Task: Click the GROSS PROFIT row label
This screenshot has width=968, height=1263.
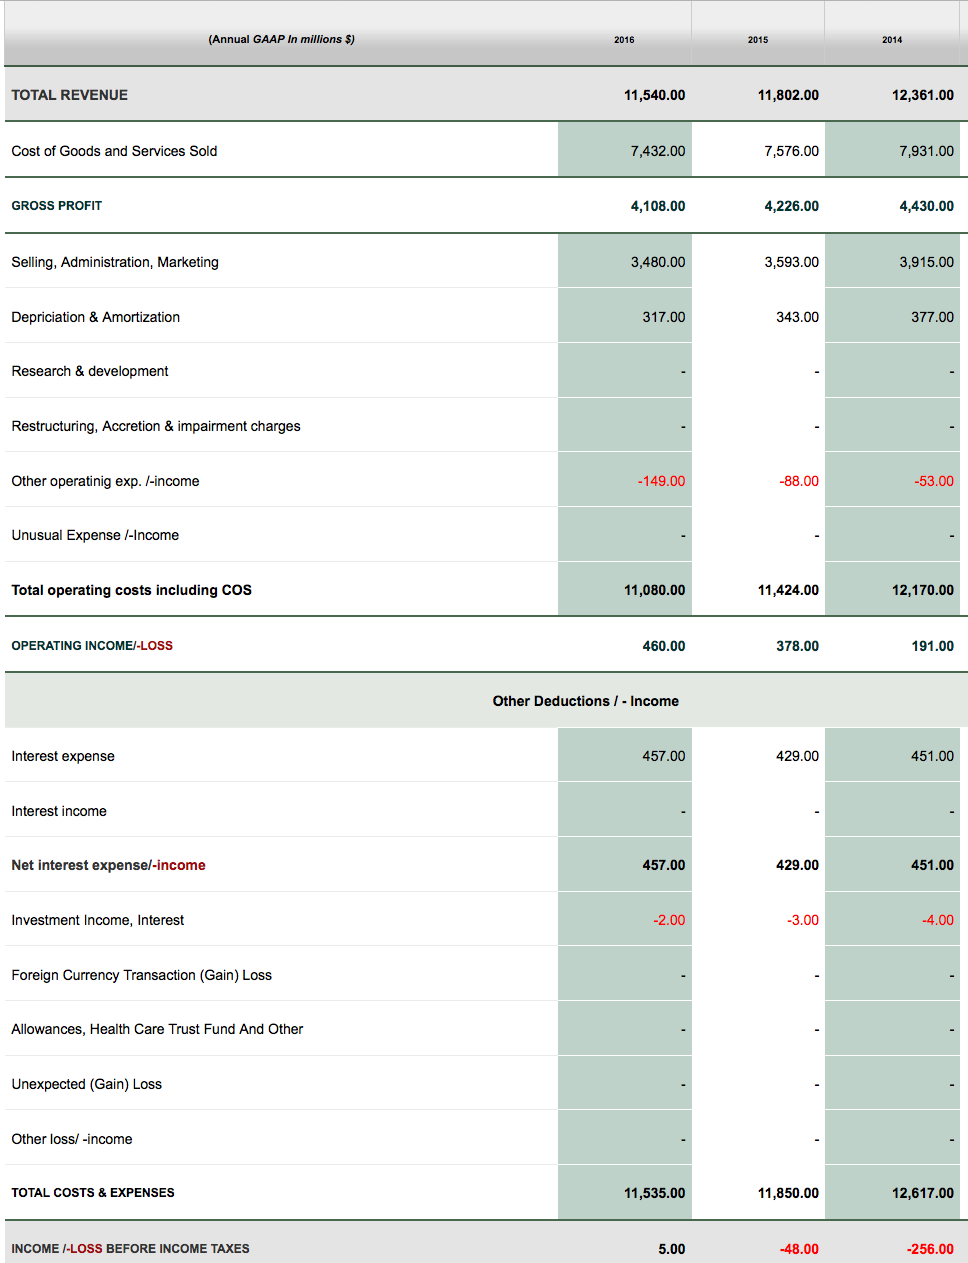Action: pyautogui.click(x=57, y=206)
